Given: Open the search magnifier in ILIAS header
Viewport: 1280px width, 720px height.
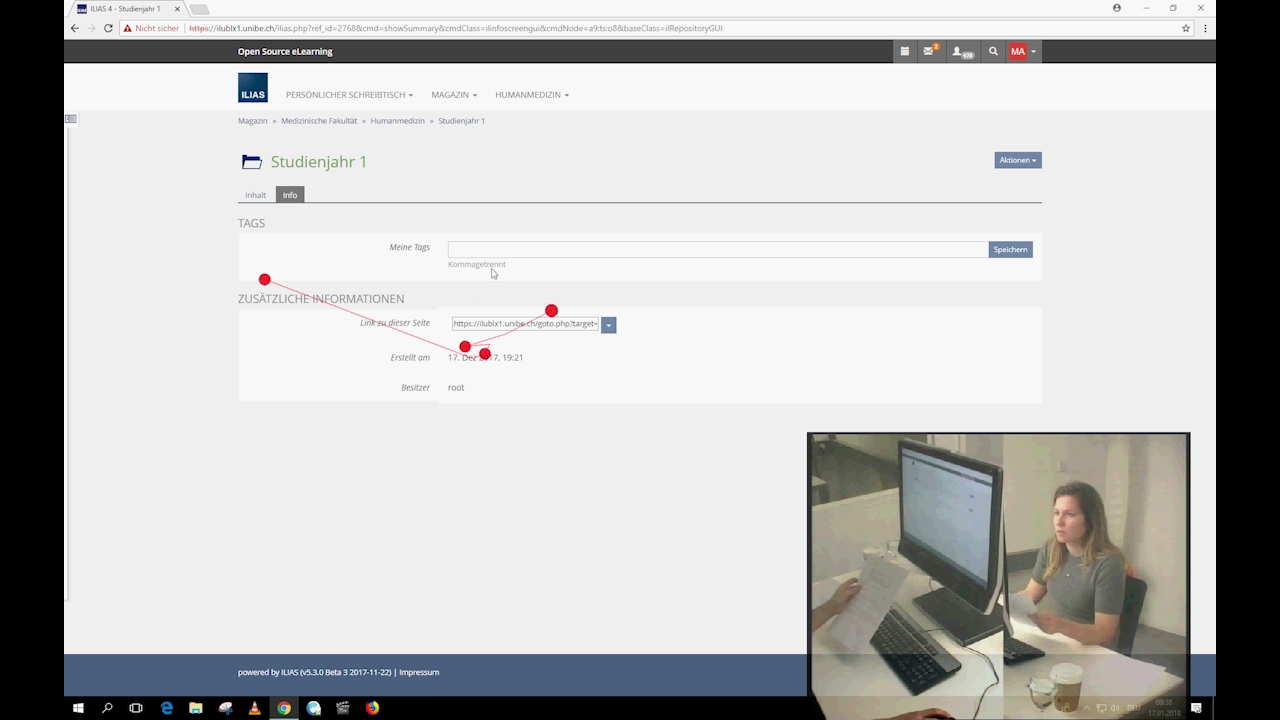Looking at the screenshot, I should pos(993,51).
